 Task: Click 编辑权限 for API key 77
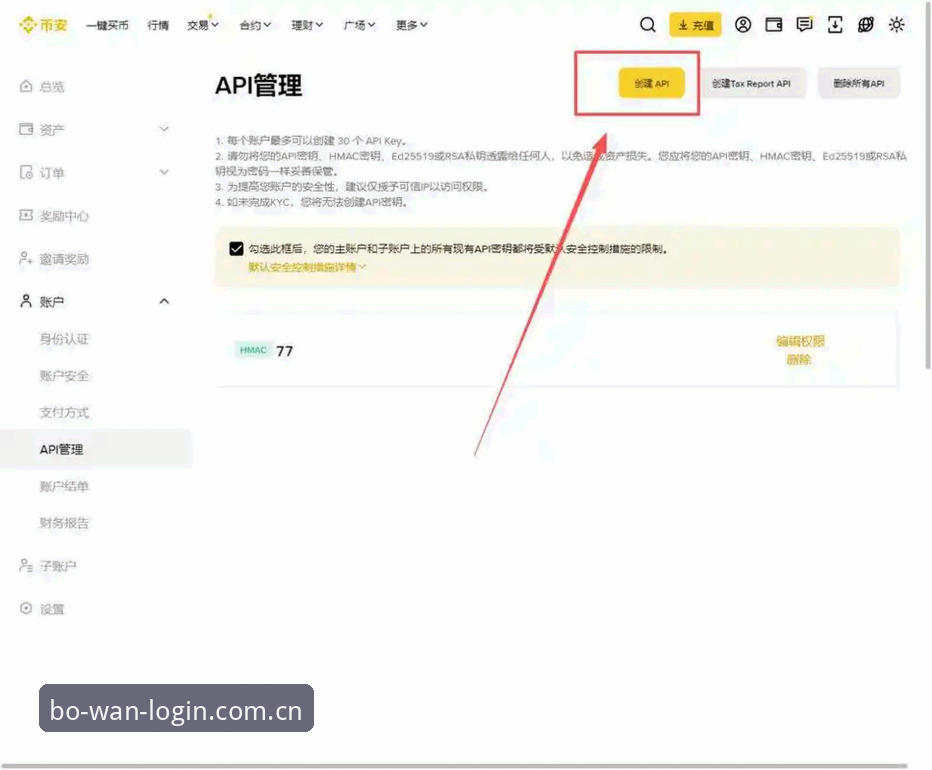tap(800, 341)
